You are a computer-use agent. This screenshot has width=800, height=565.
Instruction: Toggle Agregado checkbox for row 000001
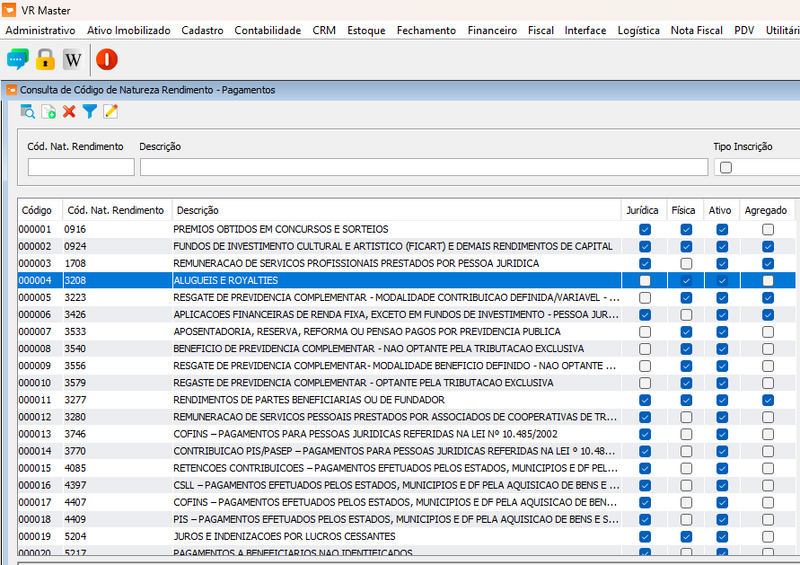[768, 230]
